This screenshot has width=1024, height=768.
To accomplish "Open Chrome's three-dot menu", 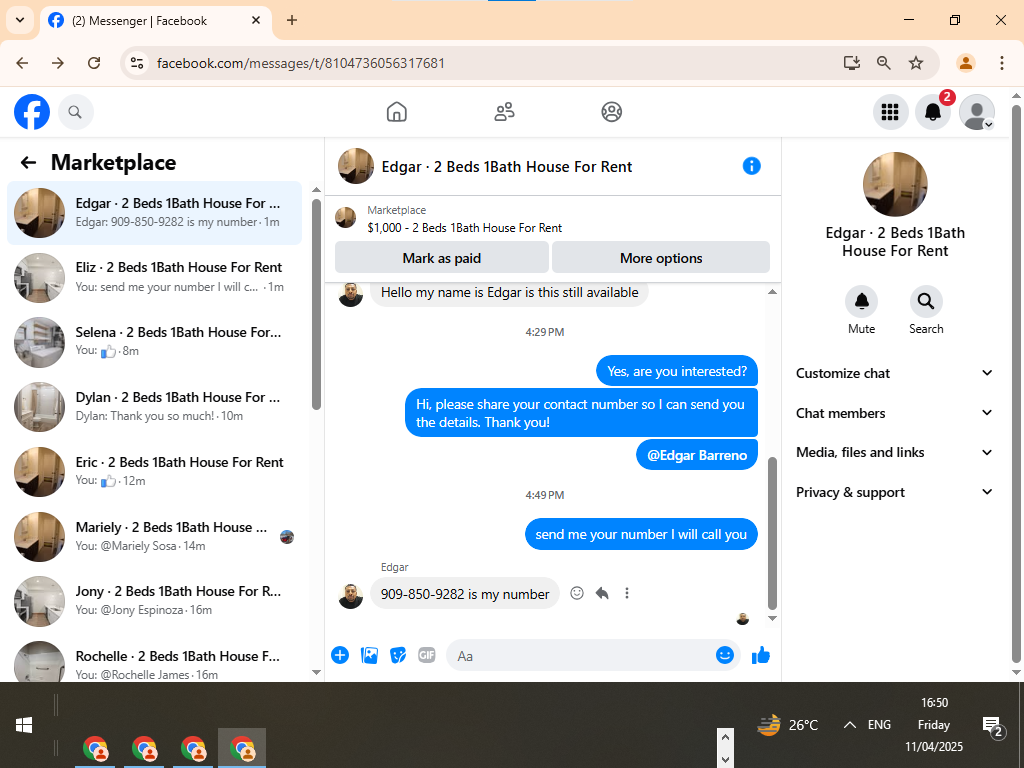I will [1001, 63].
